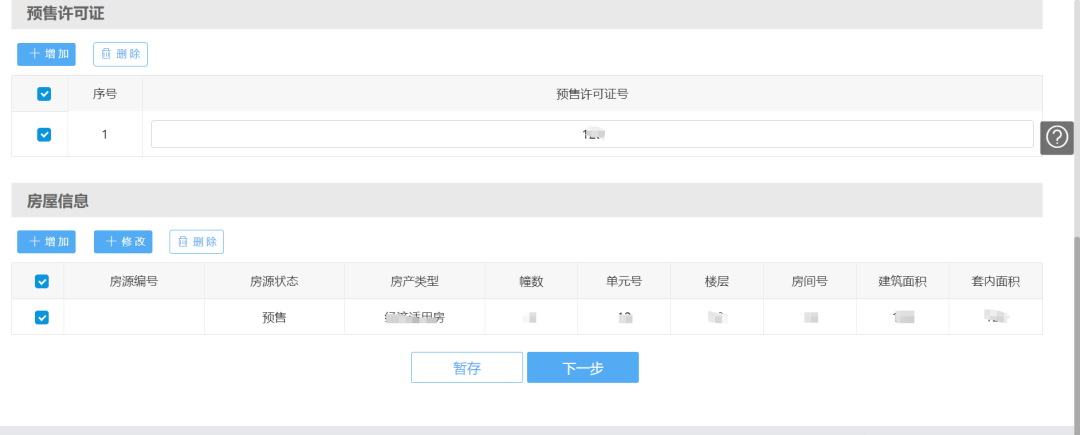
Task: Select the 房产类型 column header
Action: coord(414,281)
